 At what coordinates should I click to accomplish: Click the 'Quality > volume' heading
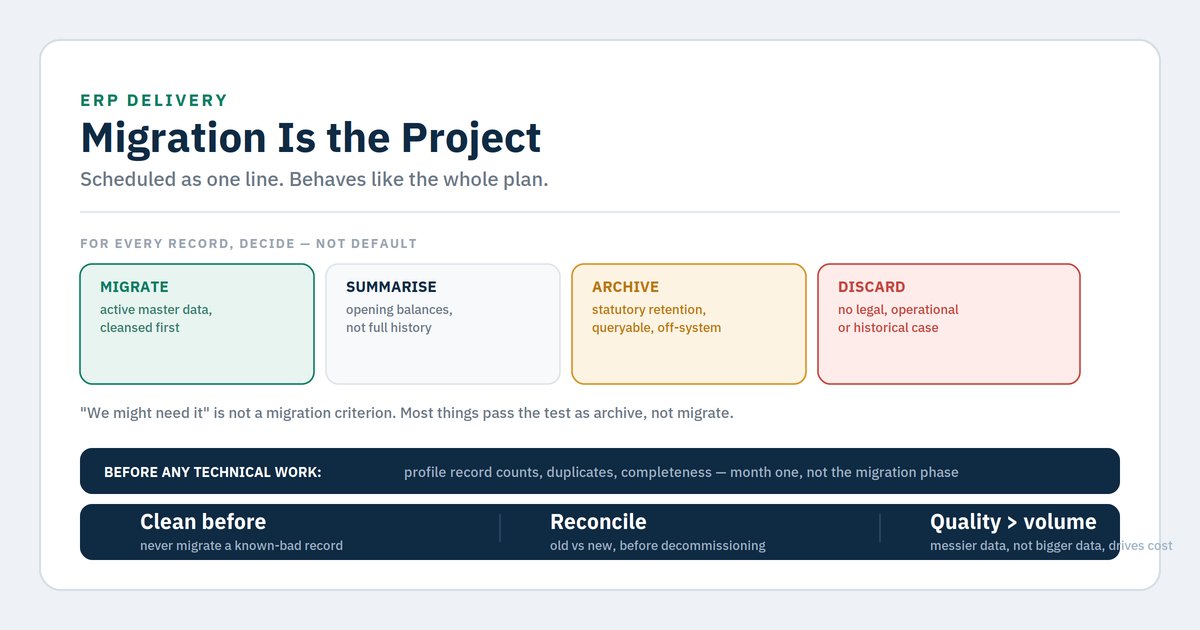(1013, 522)
